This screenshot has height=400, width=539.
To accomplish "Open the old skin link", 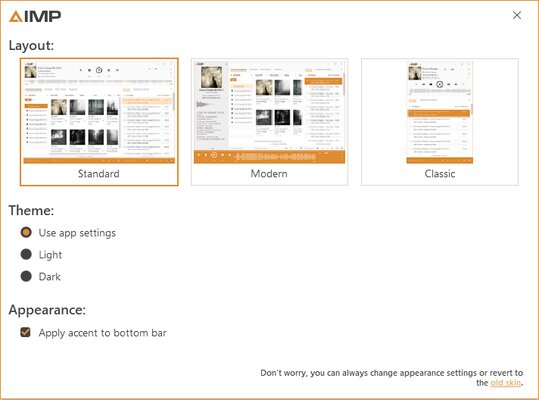I will point(506,383).
